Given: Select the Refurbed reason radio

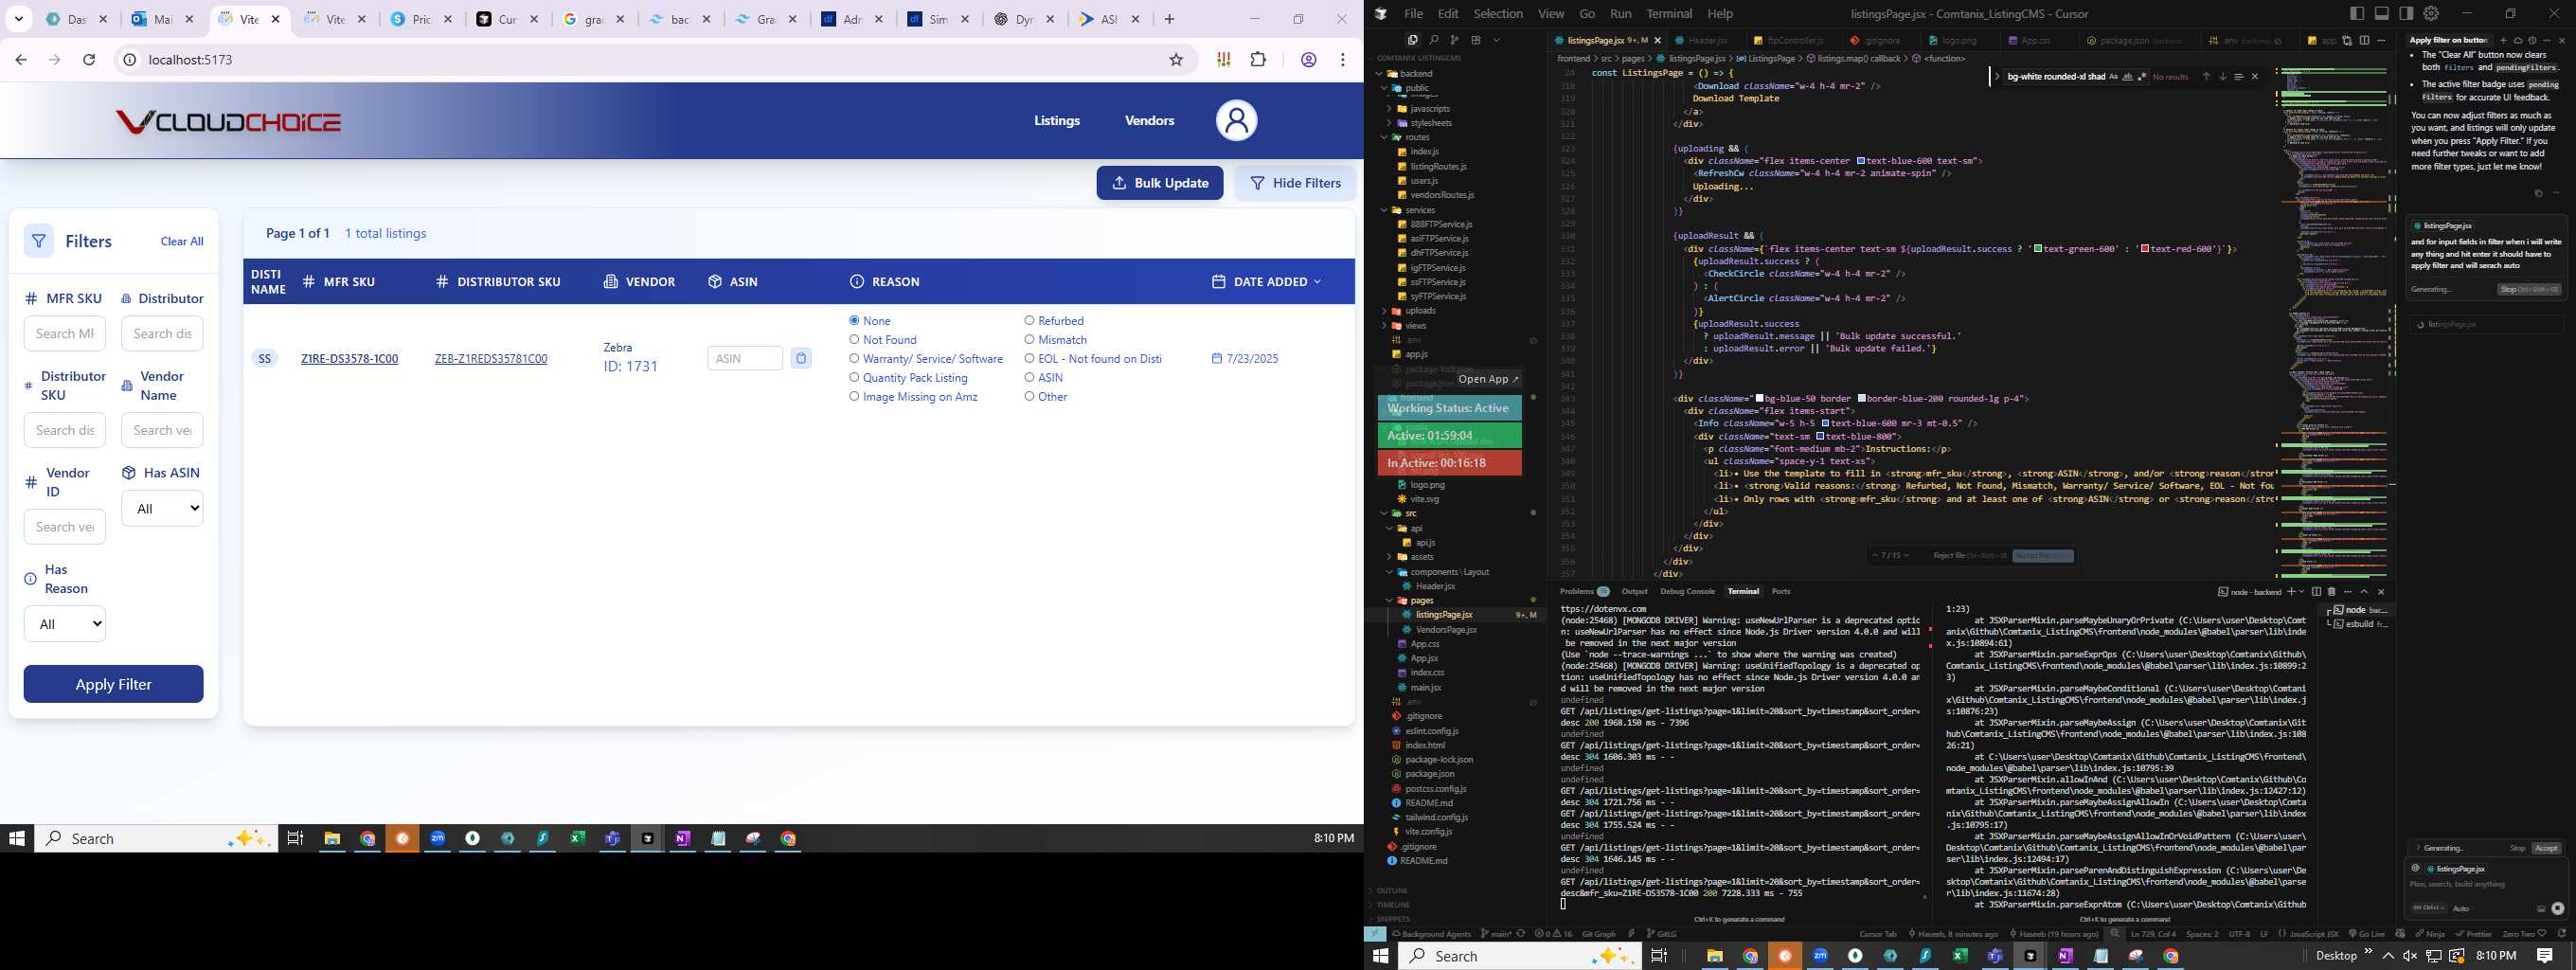Looking at the screenshot, I should click(x=1029, y=321).
